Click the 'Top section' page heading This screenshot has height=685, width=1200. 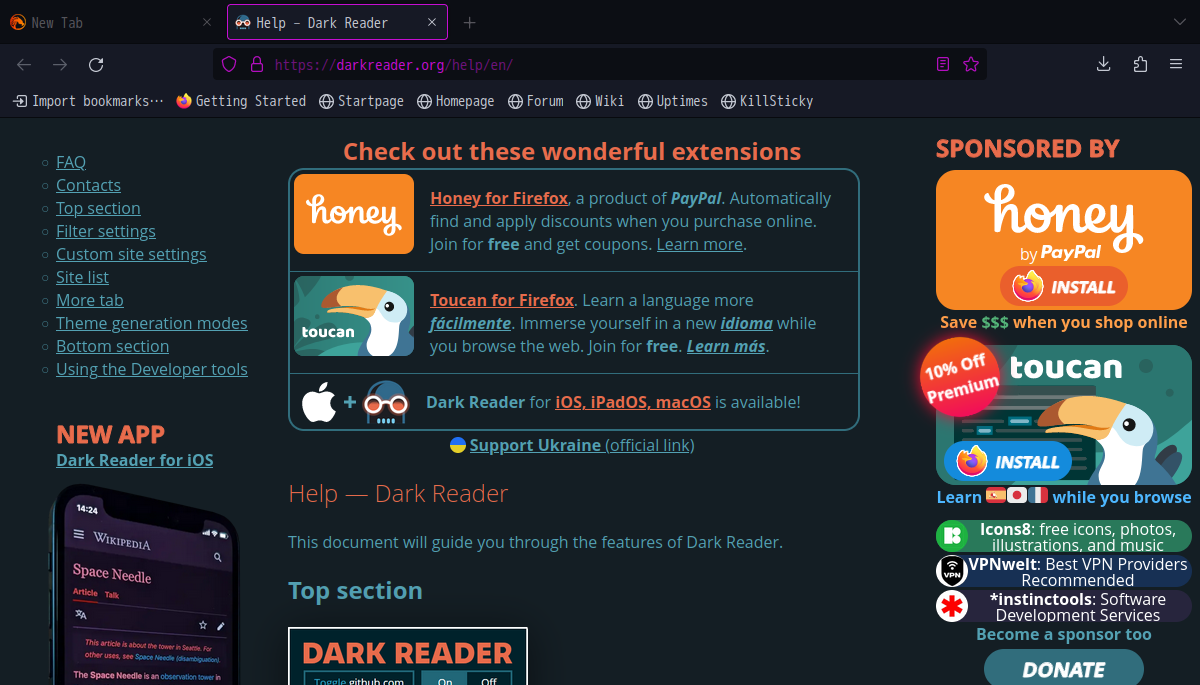click(x=355, y=590)
